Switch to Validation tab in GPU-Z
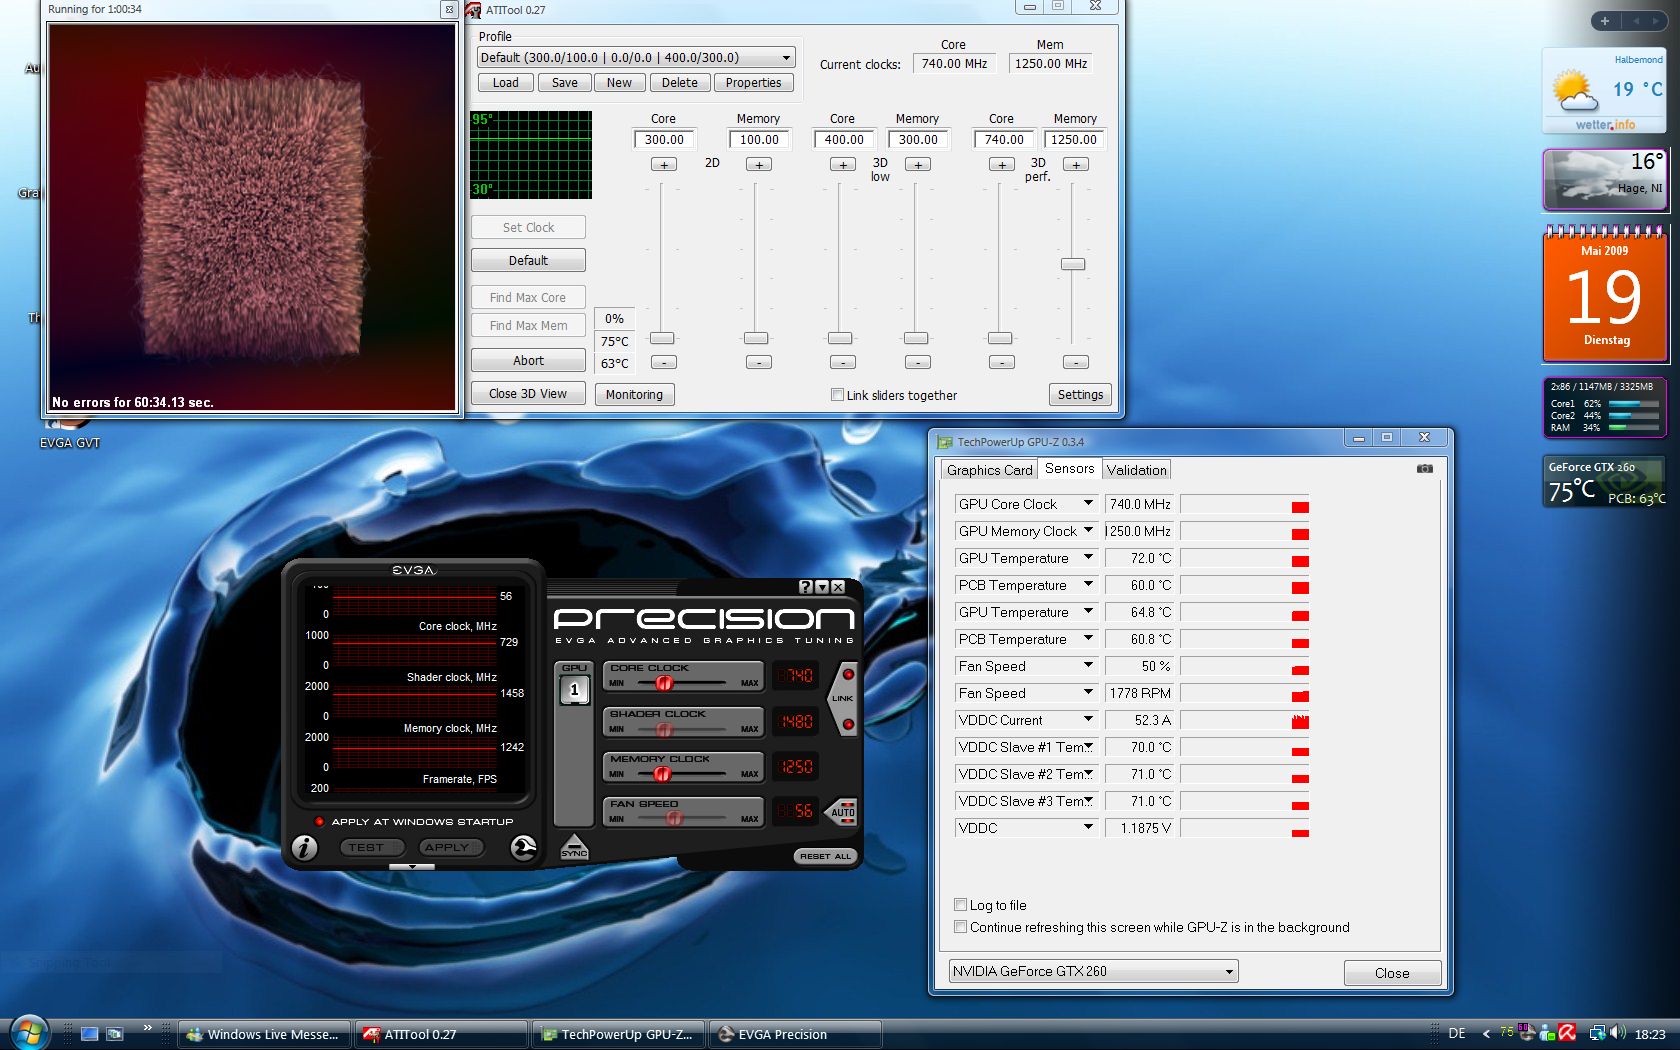This screenshot has width=1680, height=1050. pos(1136,470)
